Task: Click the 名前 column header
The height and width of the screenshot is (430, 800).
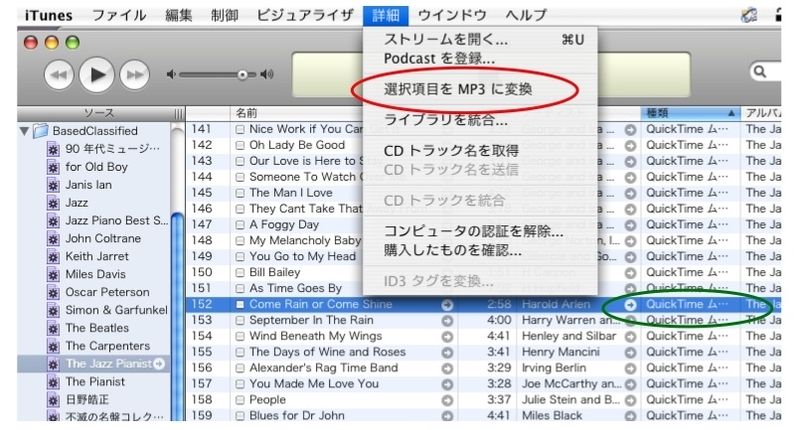Action: [296, 113]
